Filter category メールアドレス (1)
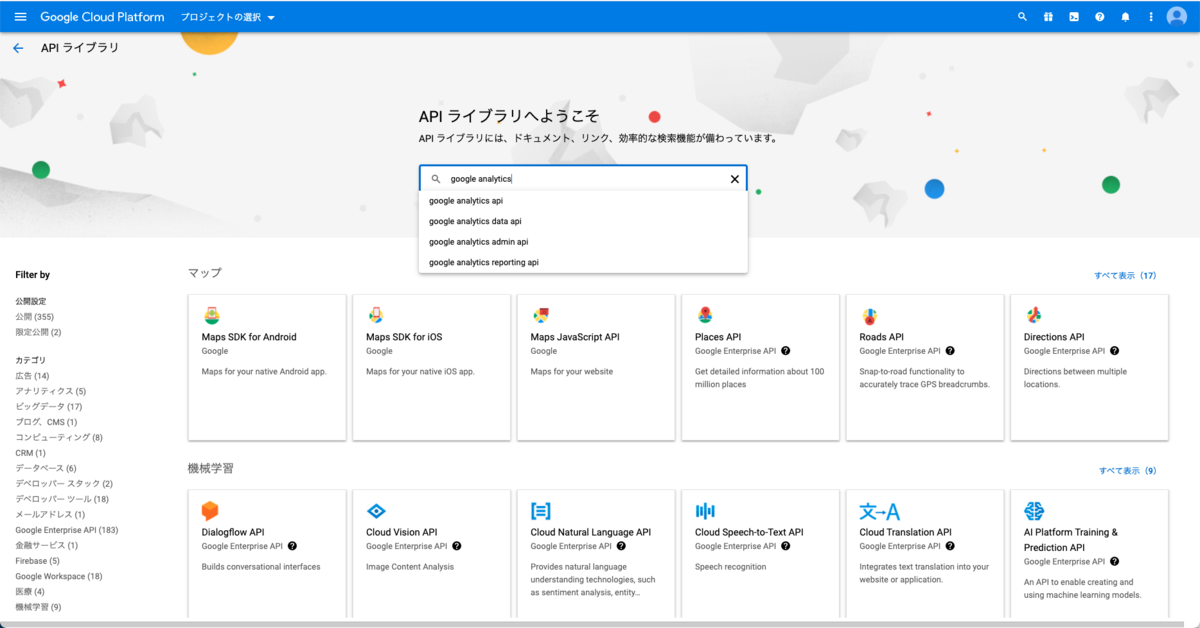 pos(50,514)
